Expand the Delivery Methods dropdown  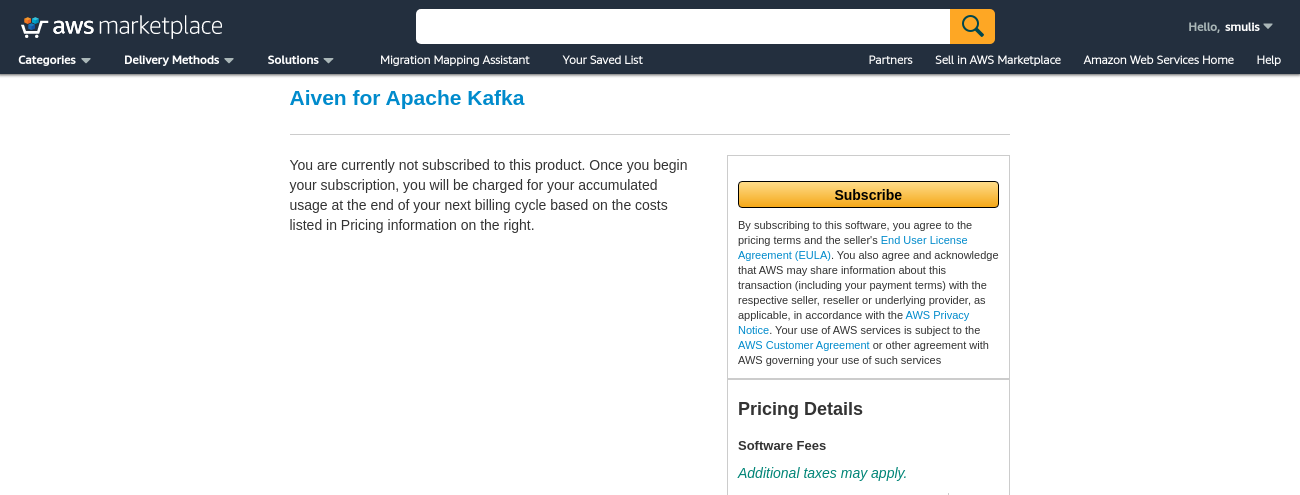178,60
